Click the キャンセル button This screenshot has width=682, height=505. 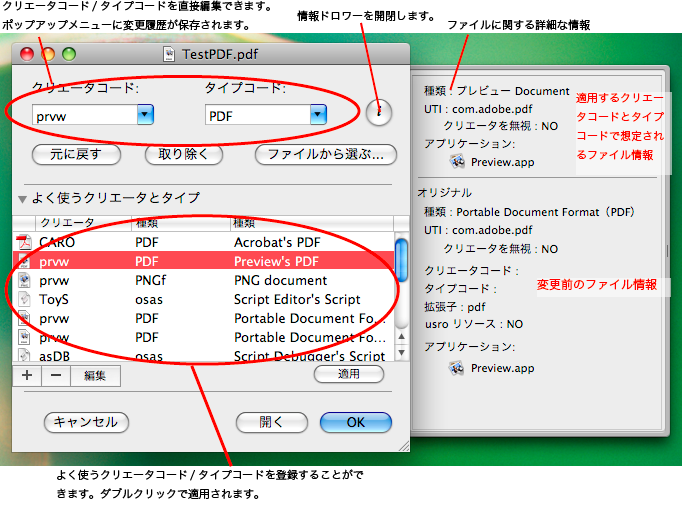point(86,422)
